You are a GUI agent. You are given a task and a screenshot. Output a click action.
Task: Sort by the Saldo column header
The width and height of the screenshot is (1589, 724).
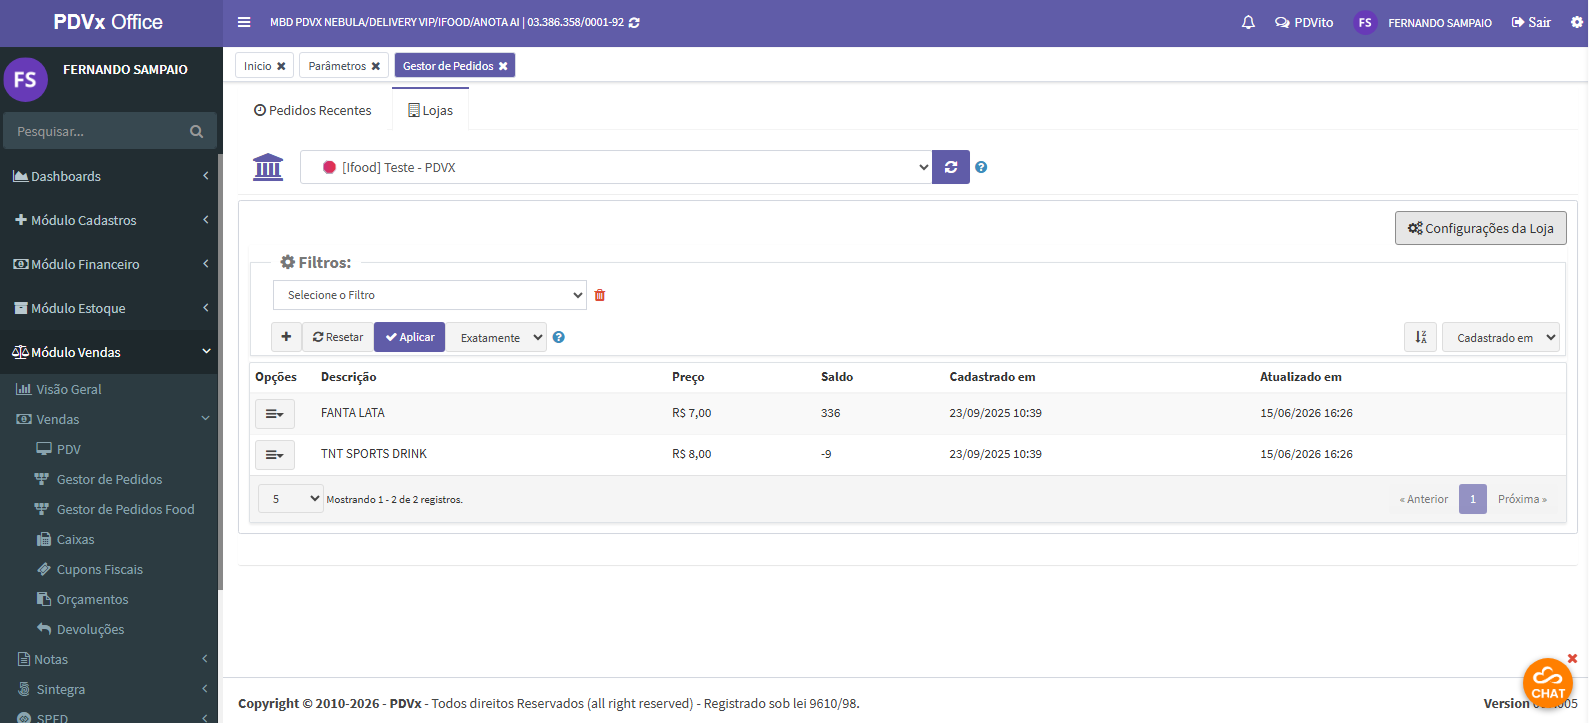click(x=837, y=377)
